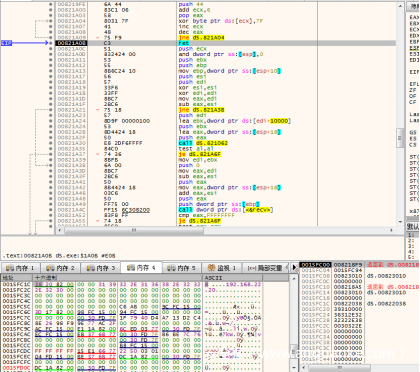Toggle breakpoint dot at address 00821A04

[x=51, y=21]
